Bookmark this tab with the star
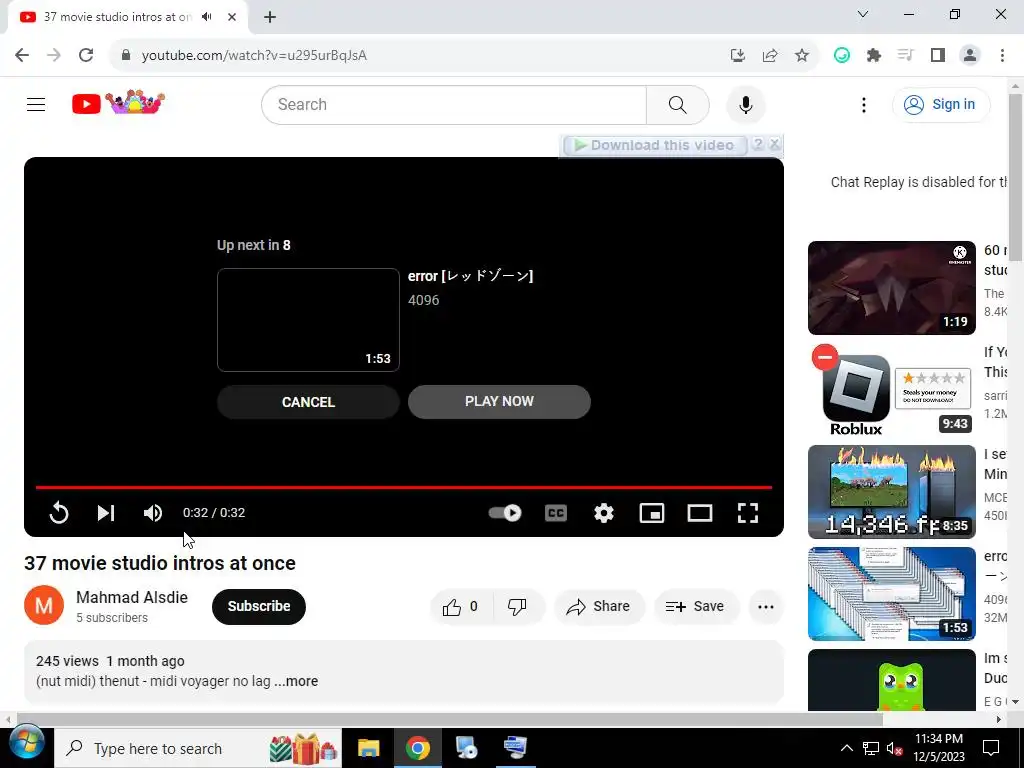 coord(802,56)
